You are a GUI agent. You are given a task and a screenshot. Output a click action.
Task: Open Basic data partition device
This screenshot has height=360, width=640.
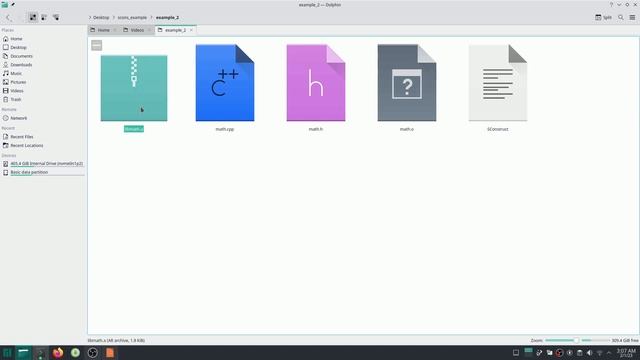pos(43,172)
